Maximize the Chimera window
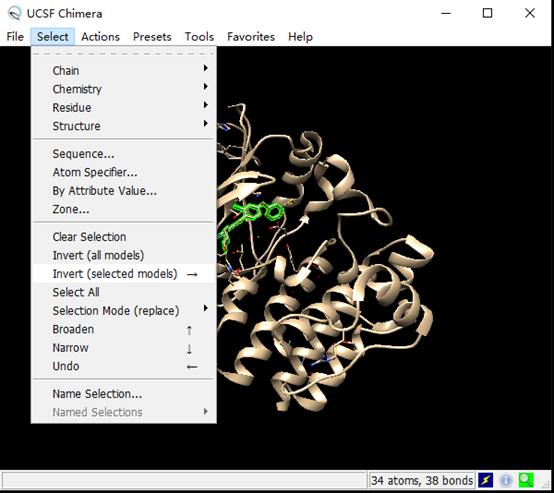This screenshot has height=493, width=554. pos(488,13)
